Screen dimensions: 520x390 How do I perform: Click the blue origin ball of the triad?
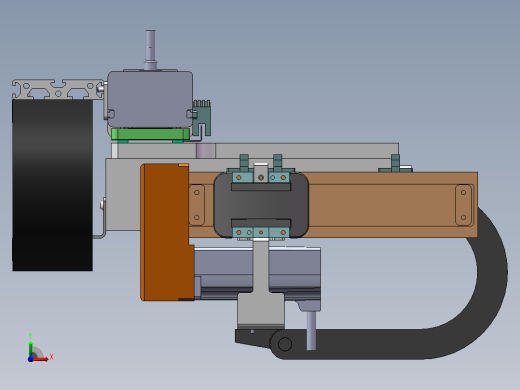pos(30,359)
